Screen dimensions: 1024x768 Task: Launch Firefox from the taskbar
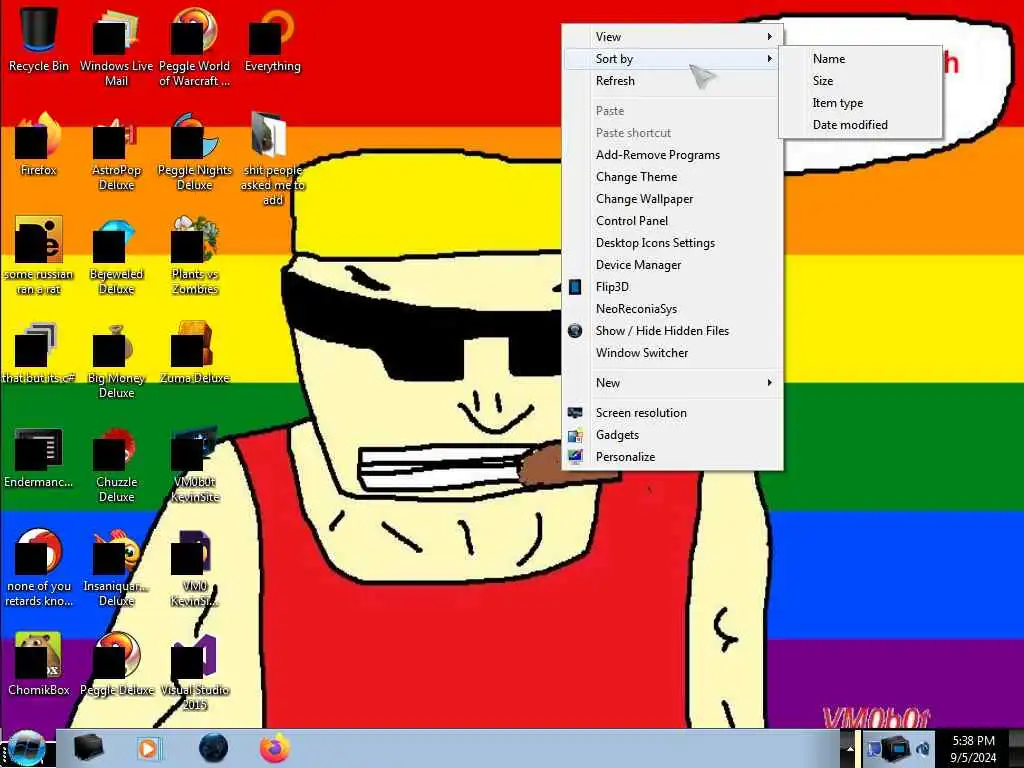[x=275, y=748]
